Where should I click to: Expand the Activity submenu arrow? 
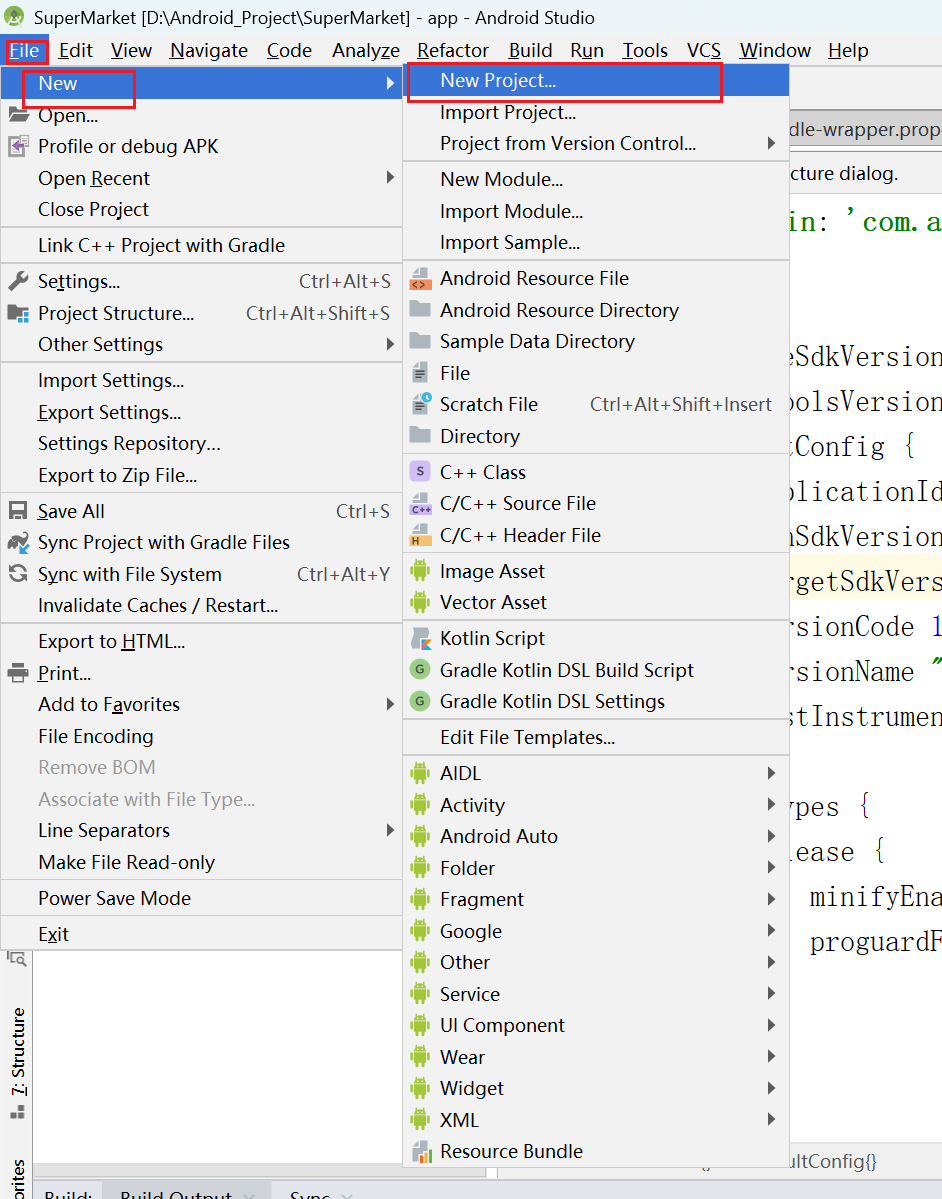click(x=771, y=804)
